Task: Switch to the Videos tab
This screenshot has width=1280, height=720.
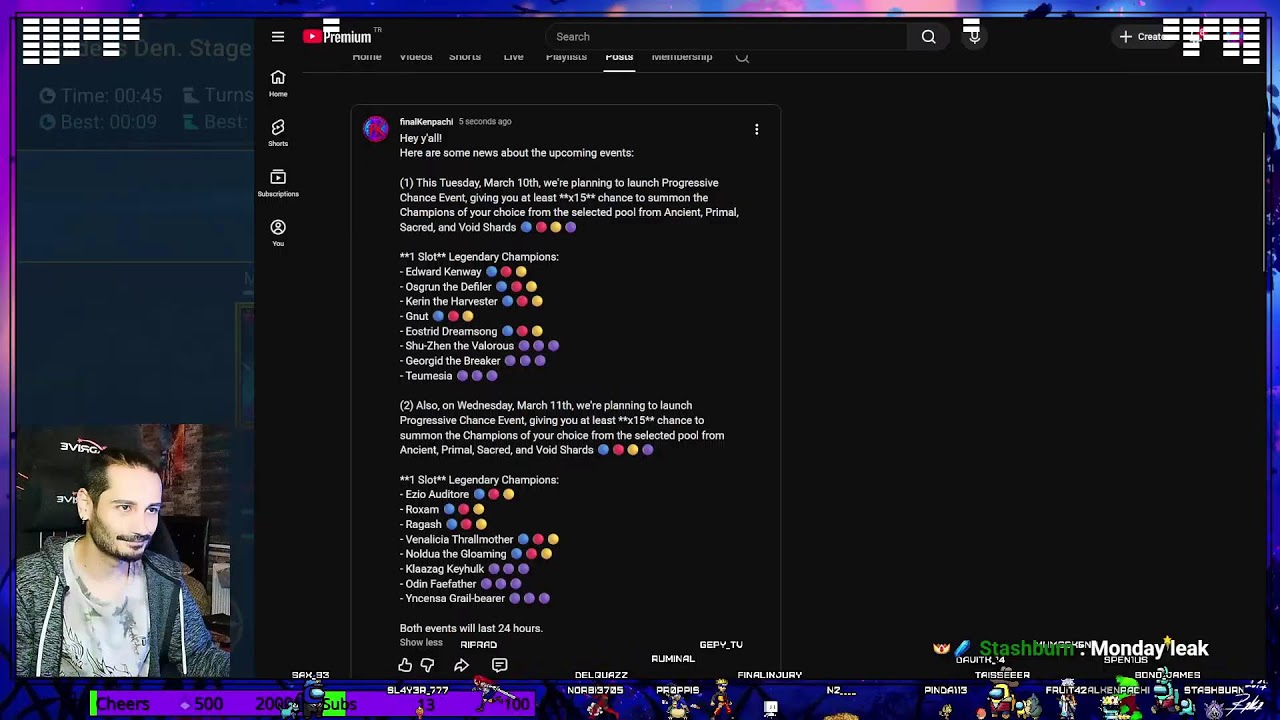Action: [416, 57]
